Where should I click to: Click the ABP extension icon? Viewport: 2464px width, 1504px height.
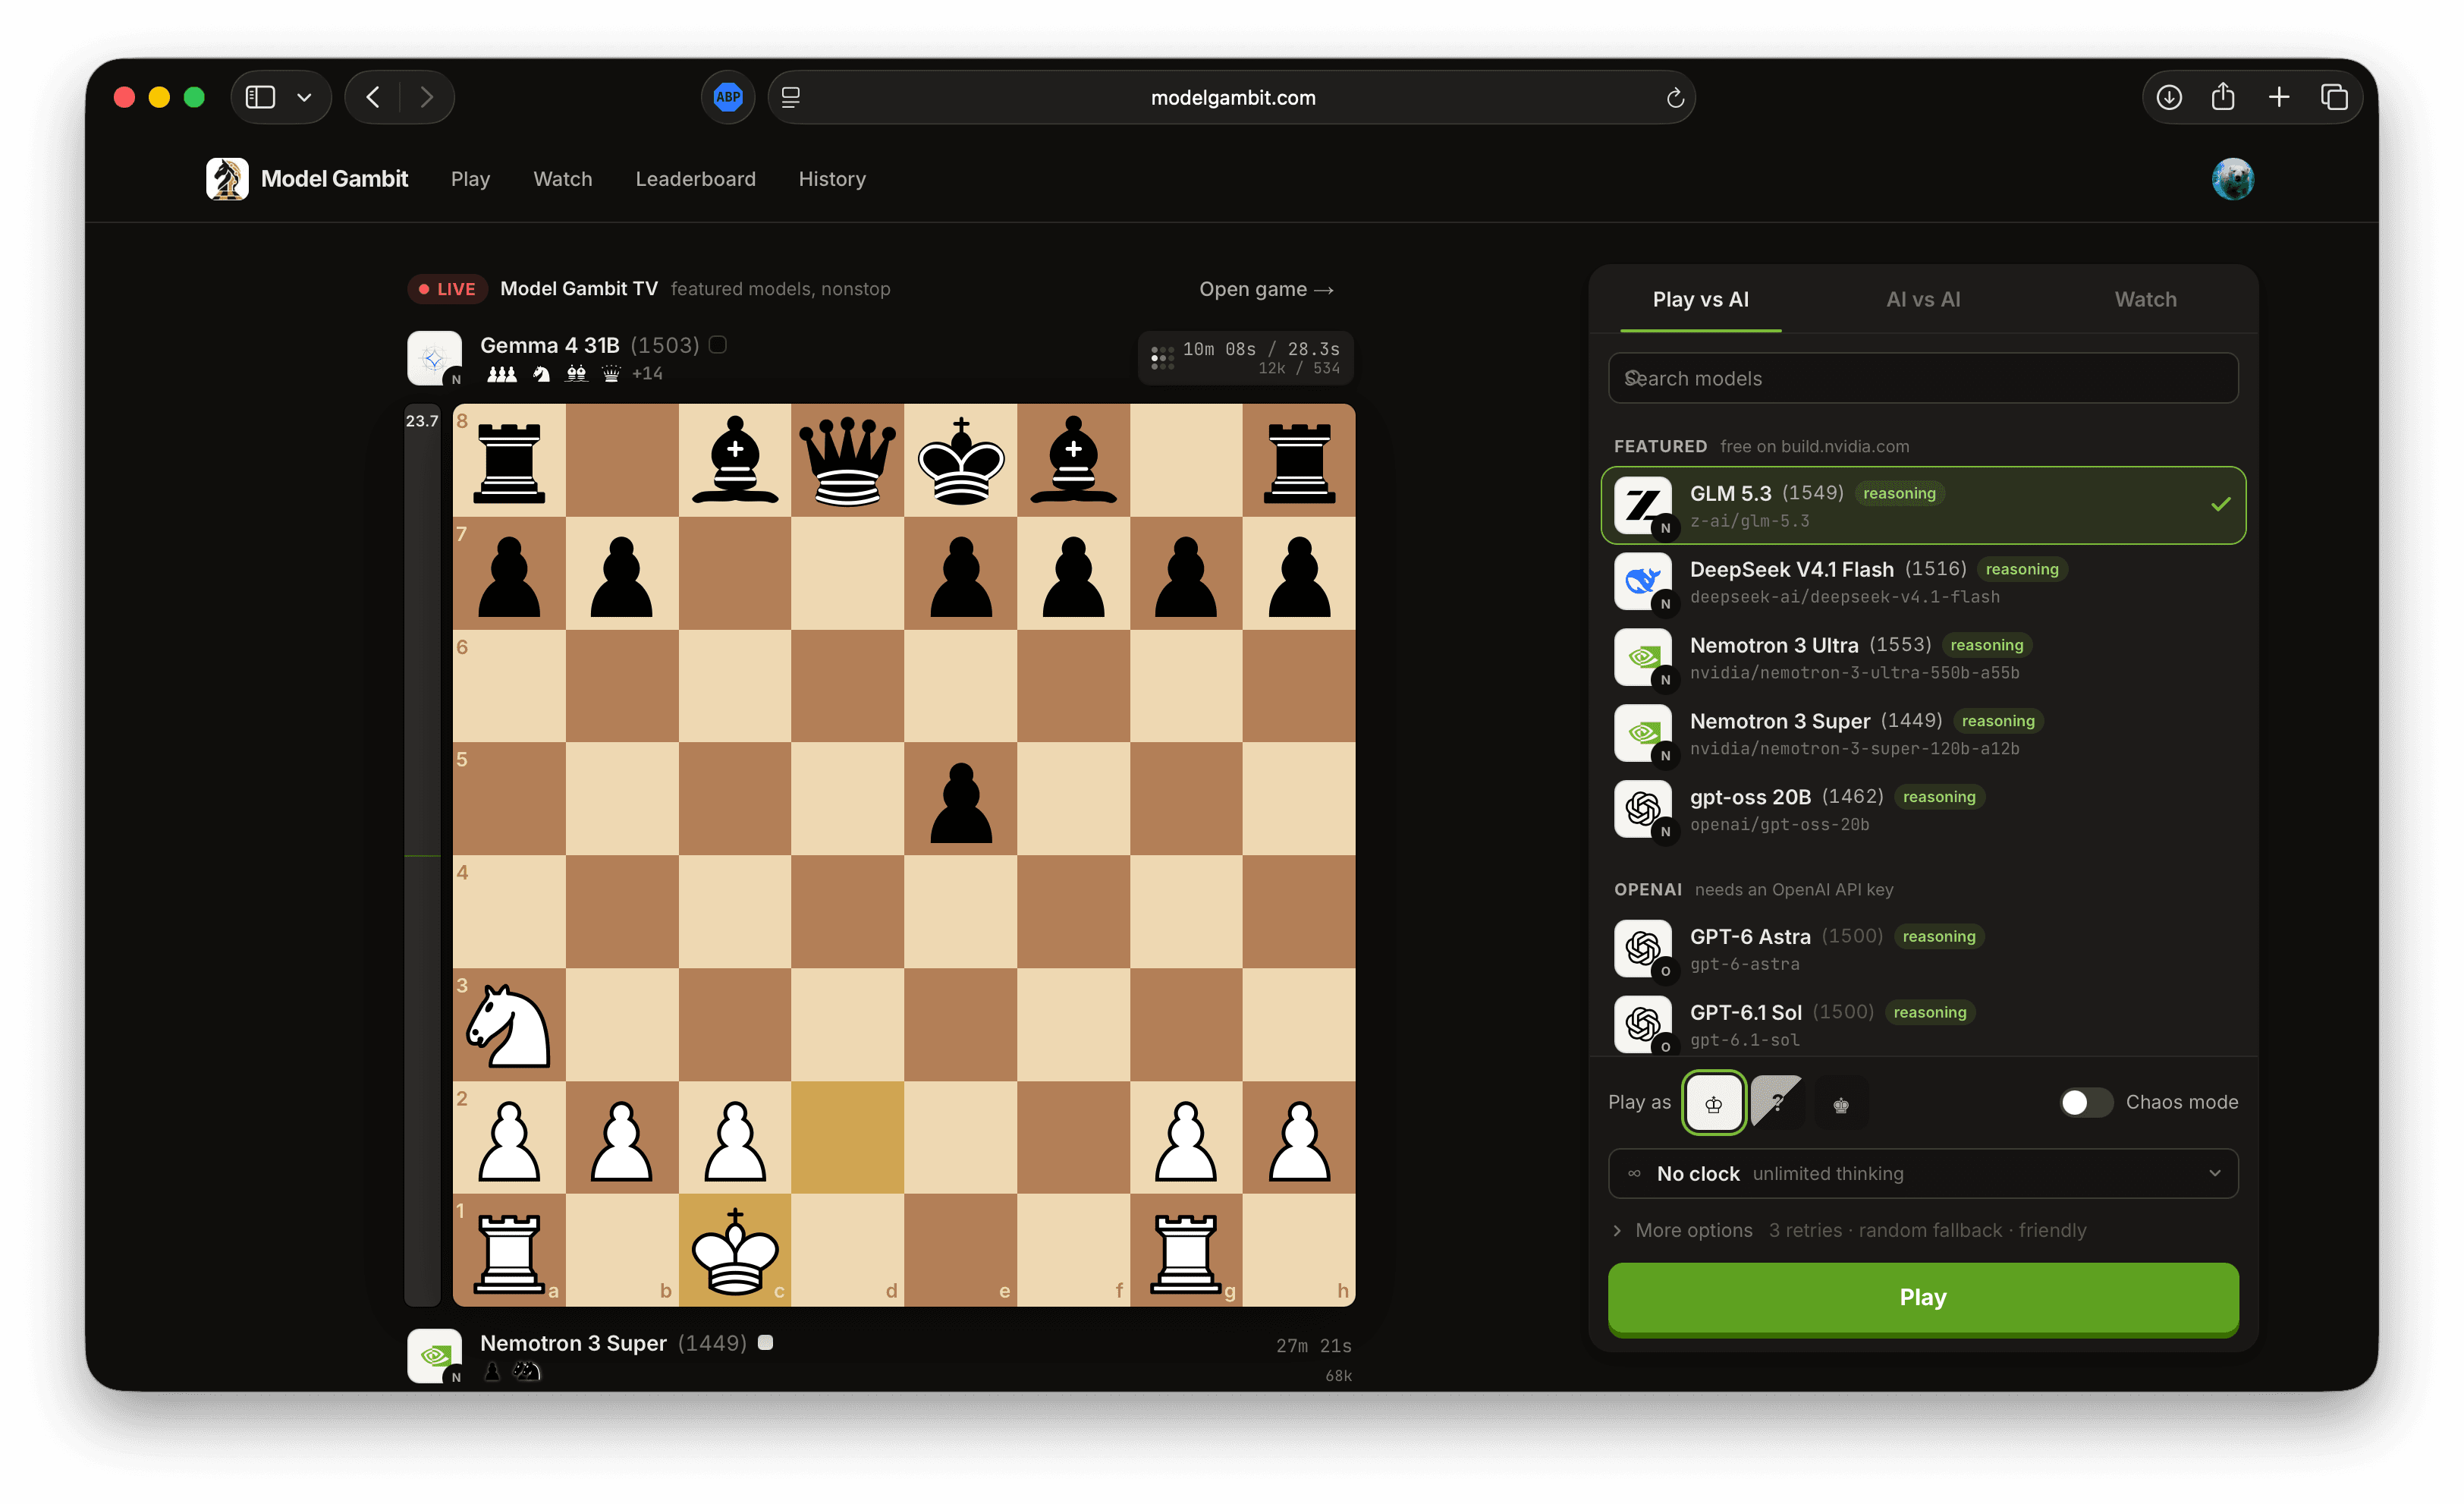pyautogui.click(x=728, y=97)
